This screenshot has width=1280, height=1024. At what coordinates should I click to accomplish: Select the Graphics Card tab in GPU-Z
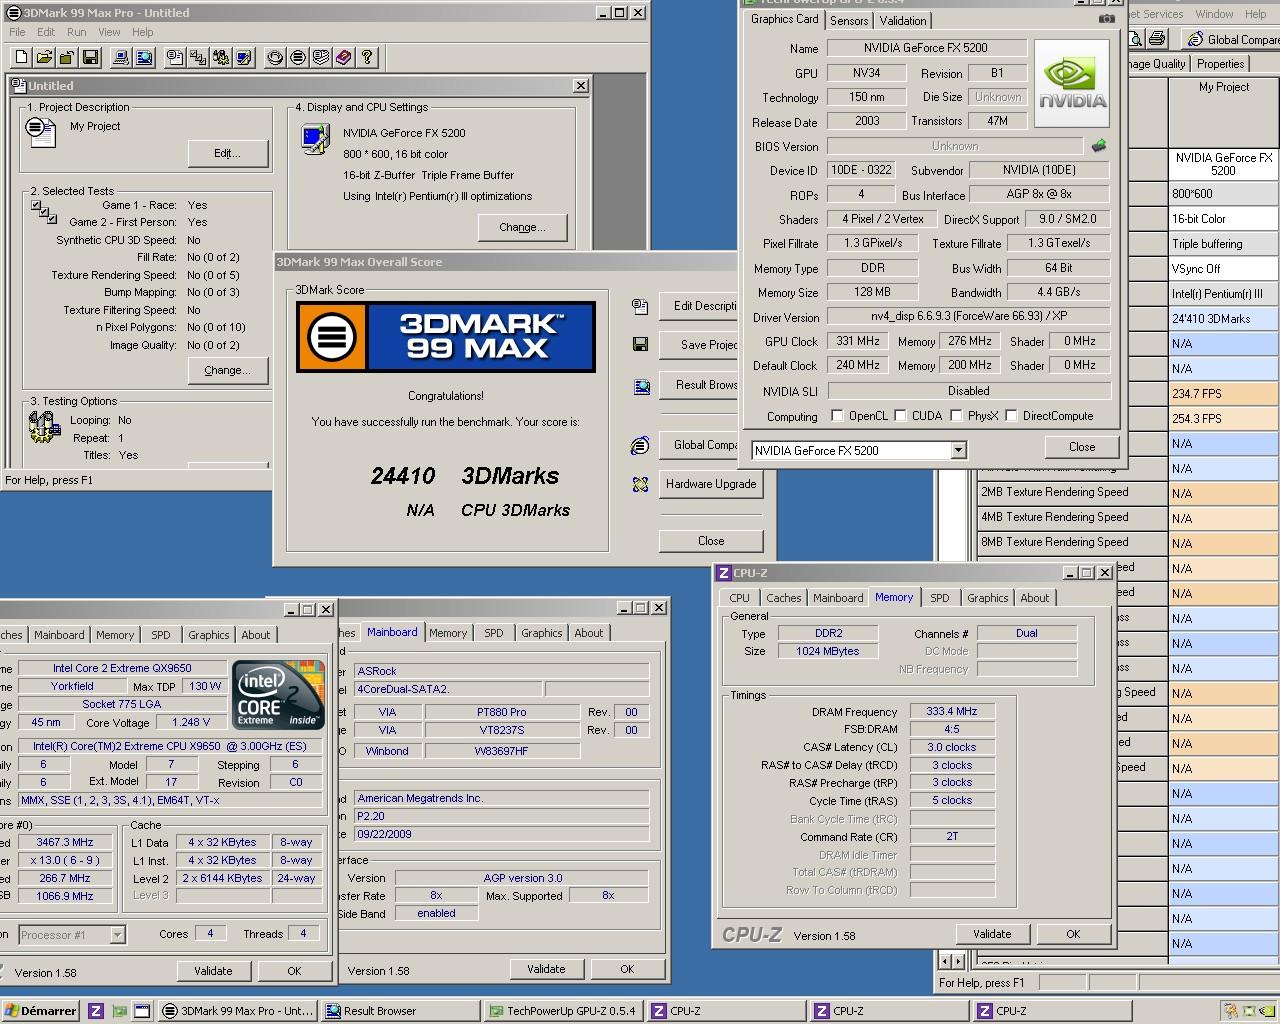(785, 19)
